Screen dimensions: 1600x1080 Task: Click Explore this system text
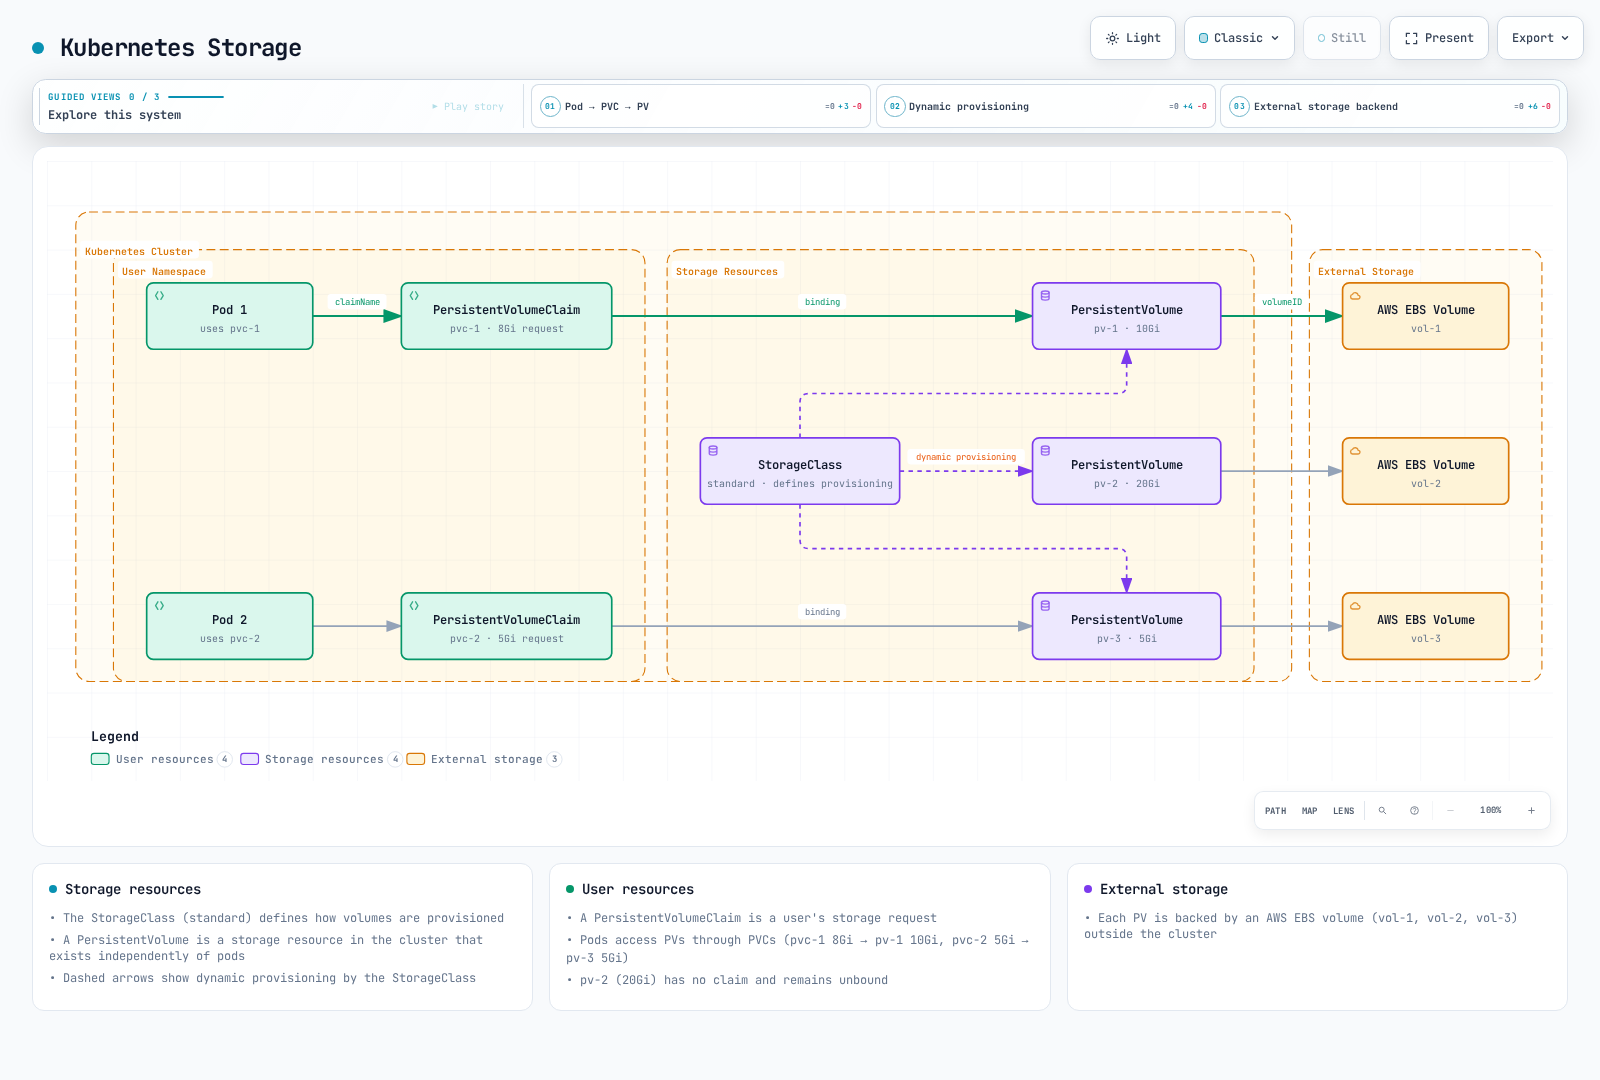115,115
